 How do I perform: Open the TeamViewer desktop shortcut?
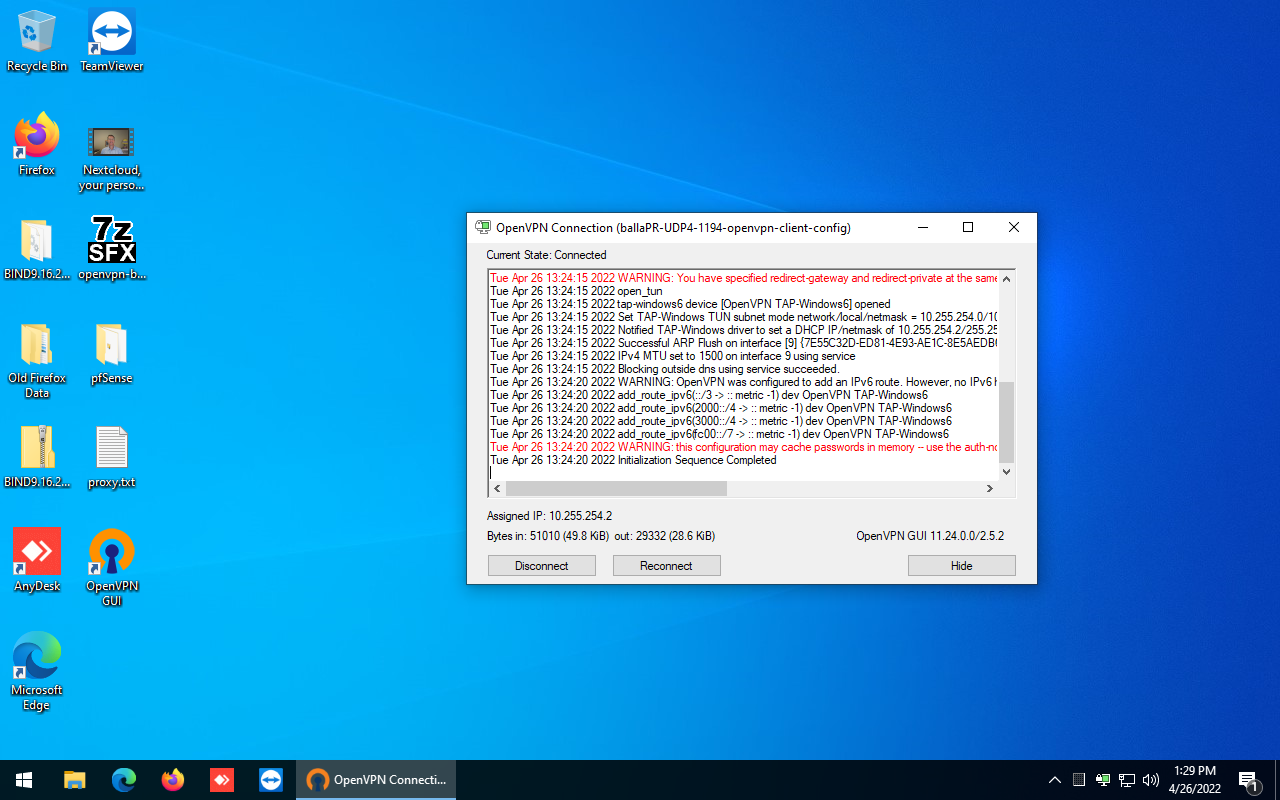point(112,33)
